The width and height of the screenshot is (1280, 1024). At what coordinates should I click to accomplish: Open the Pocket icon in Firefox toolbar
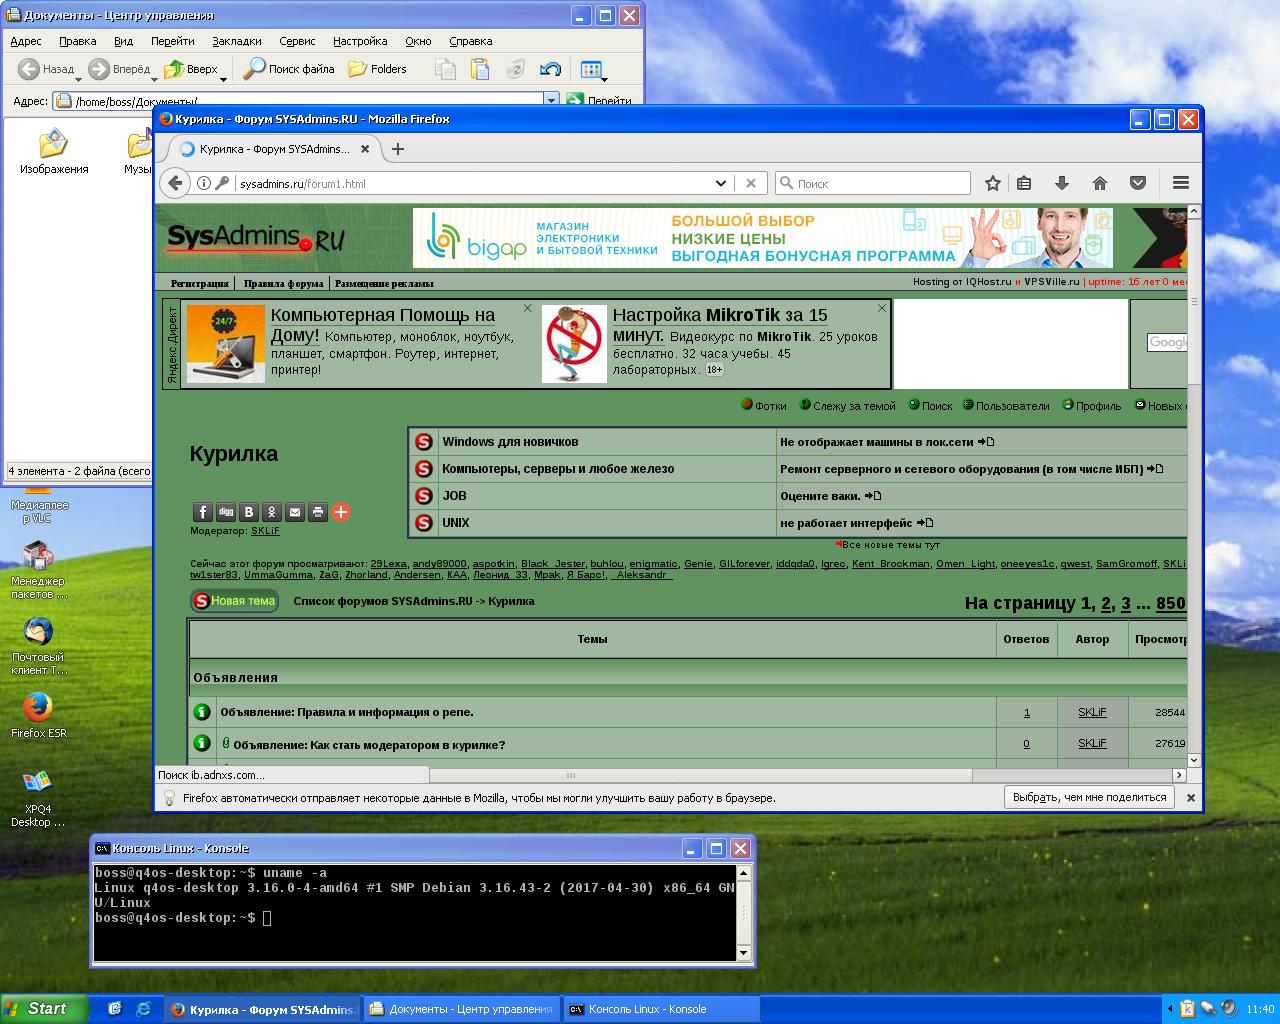click(x=1138, y=183)
